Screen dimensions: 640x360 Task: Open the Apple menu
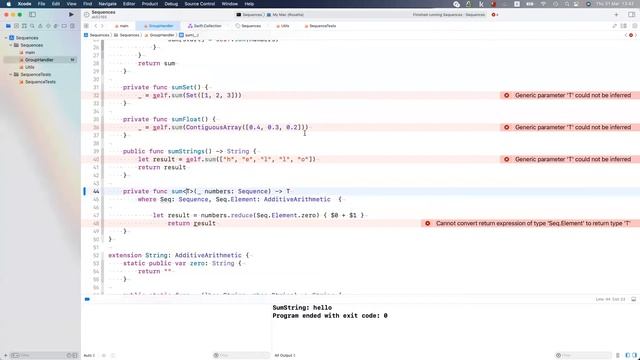point(8,4)
